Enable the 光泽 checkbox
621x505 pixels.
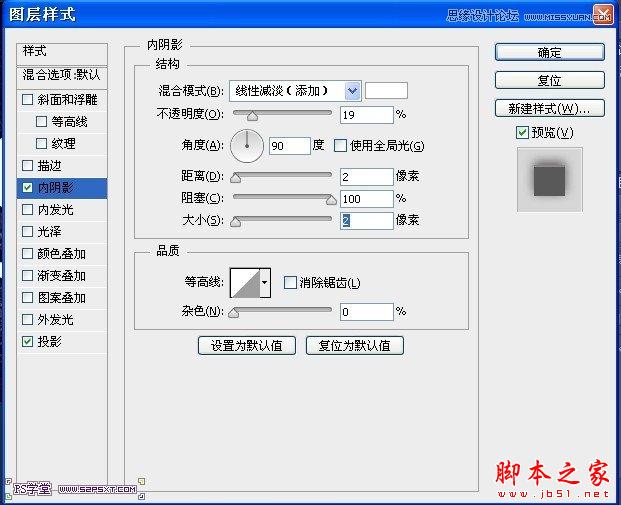tap(27, 231)
